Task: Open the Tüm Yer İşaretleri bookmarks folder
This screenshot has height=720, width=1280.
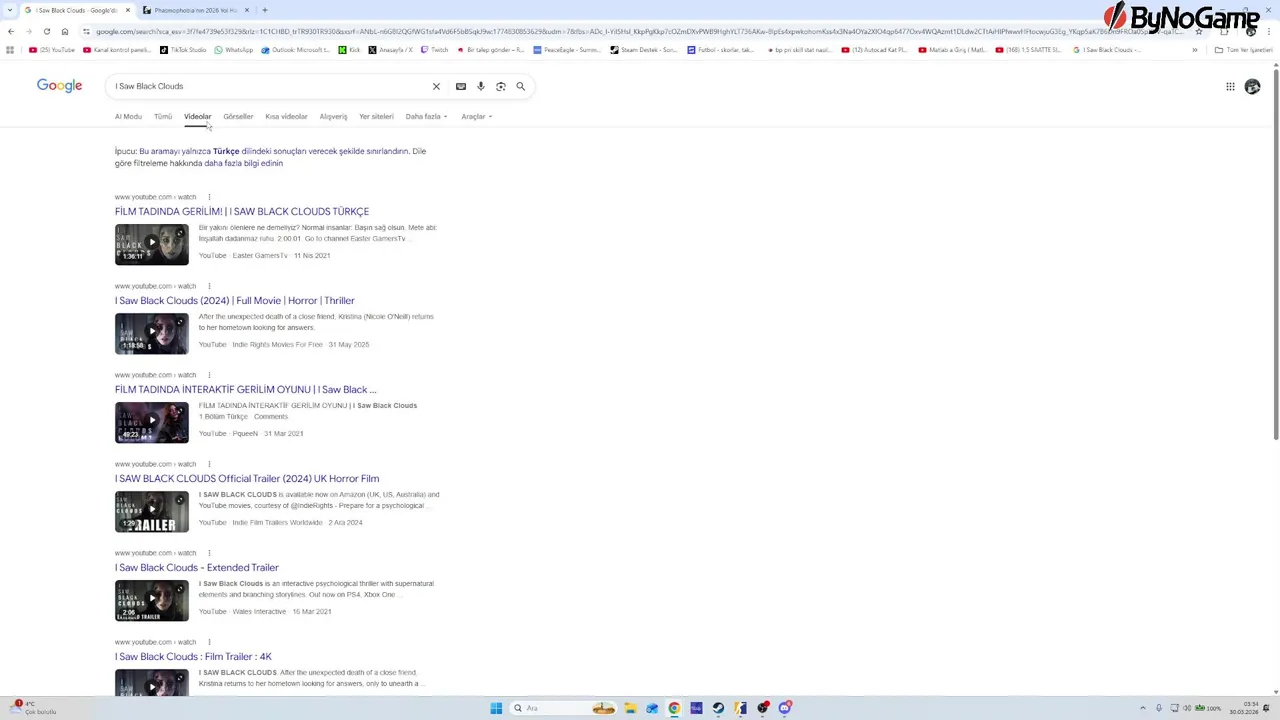Action: (1244, 49)
